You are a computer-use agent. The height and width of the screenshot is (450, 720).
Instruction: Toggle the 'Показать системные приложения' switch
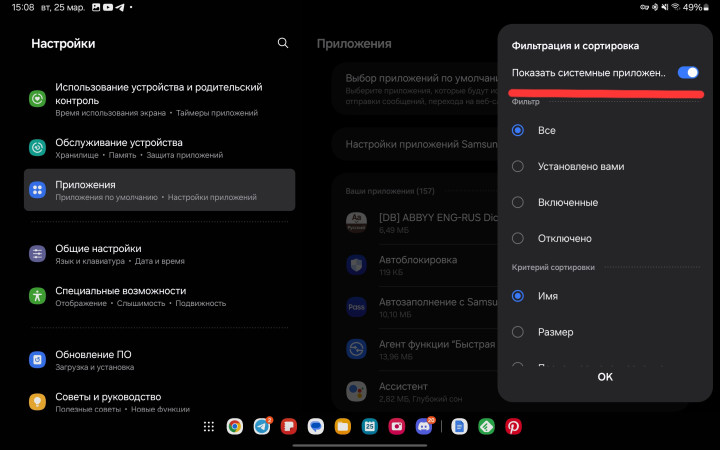point(687,72)
